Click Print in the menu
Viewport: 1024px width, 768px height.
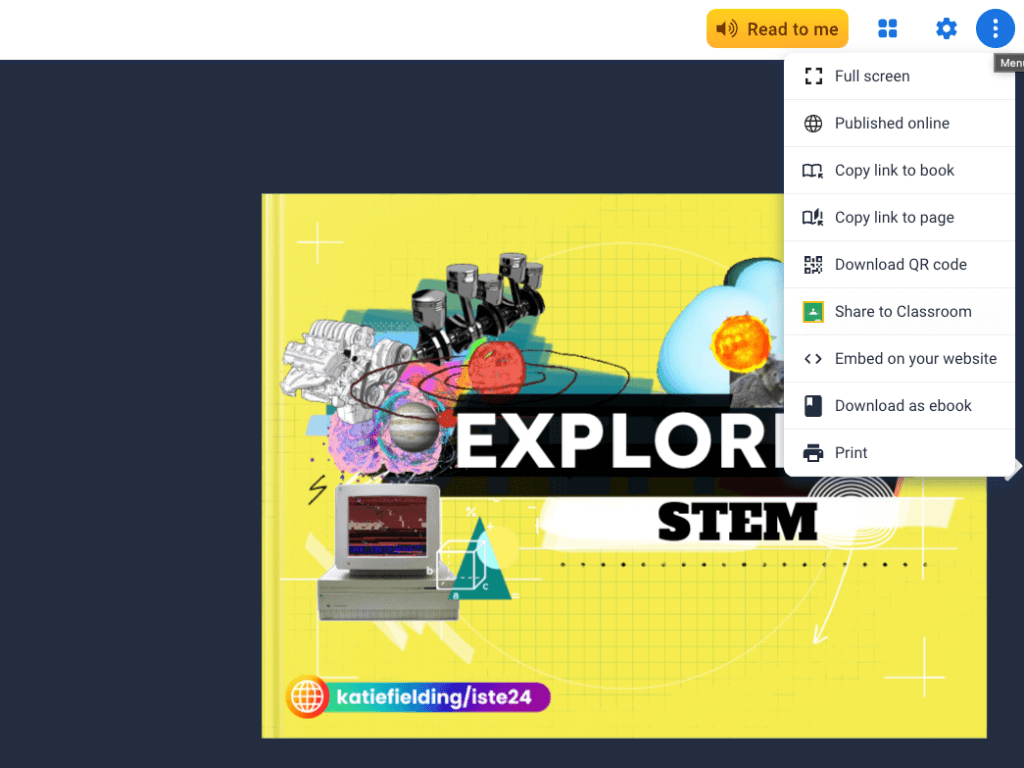click(851, 452)
